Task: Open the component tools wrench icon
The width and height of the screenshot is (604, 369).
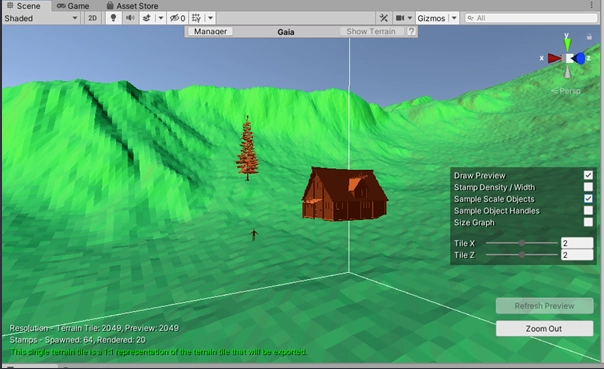Action: click(x=383, y=18)
